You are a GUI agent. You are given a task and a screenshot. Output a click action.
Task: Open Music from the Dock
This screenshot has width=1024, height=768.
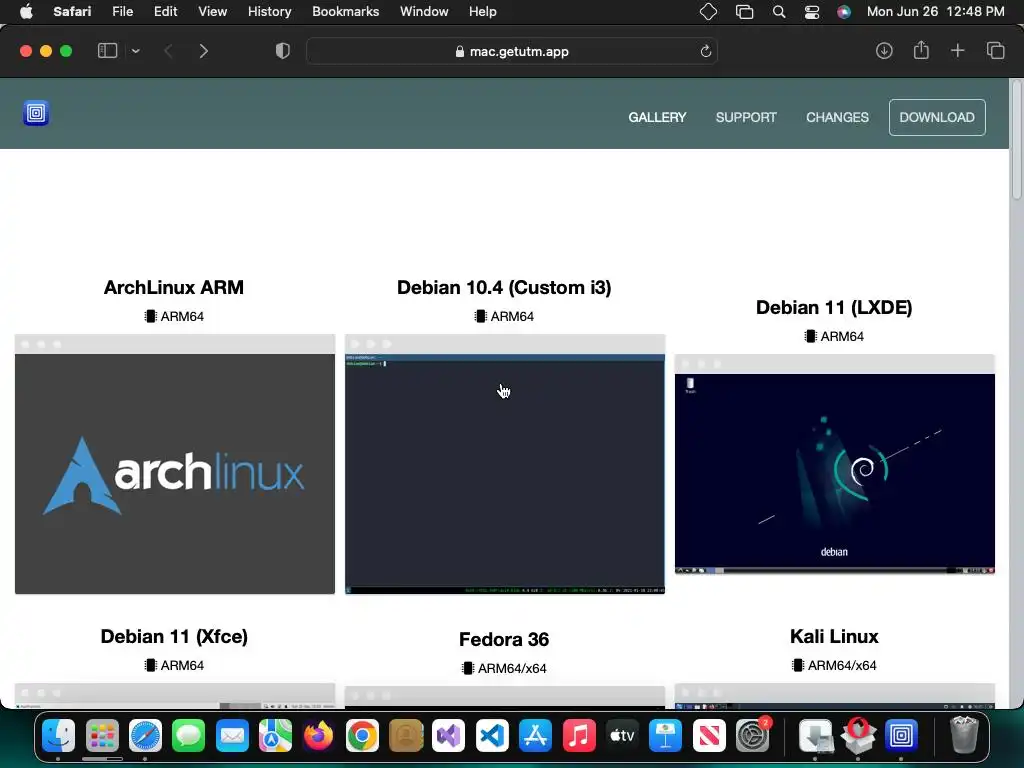(x=579, y=735)
